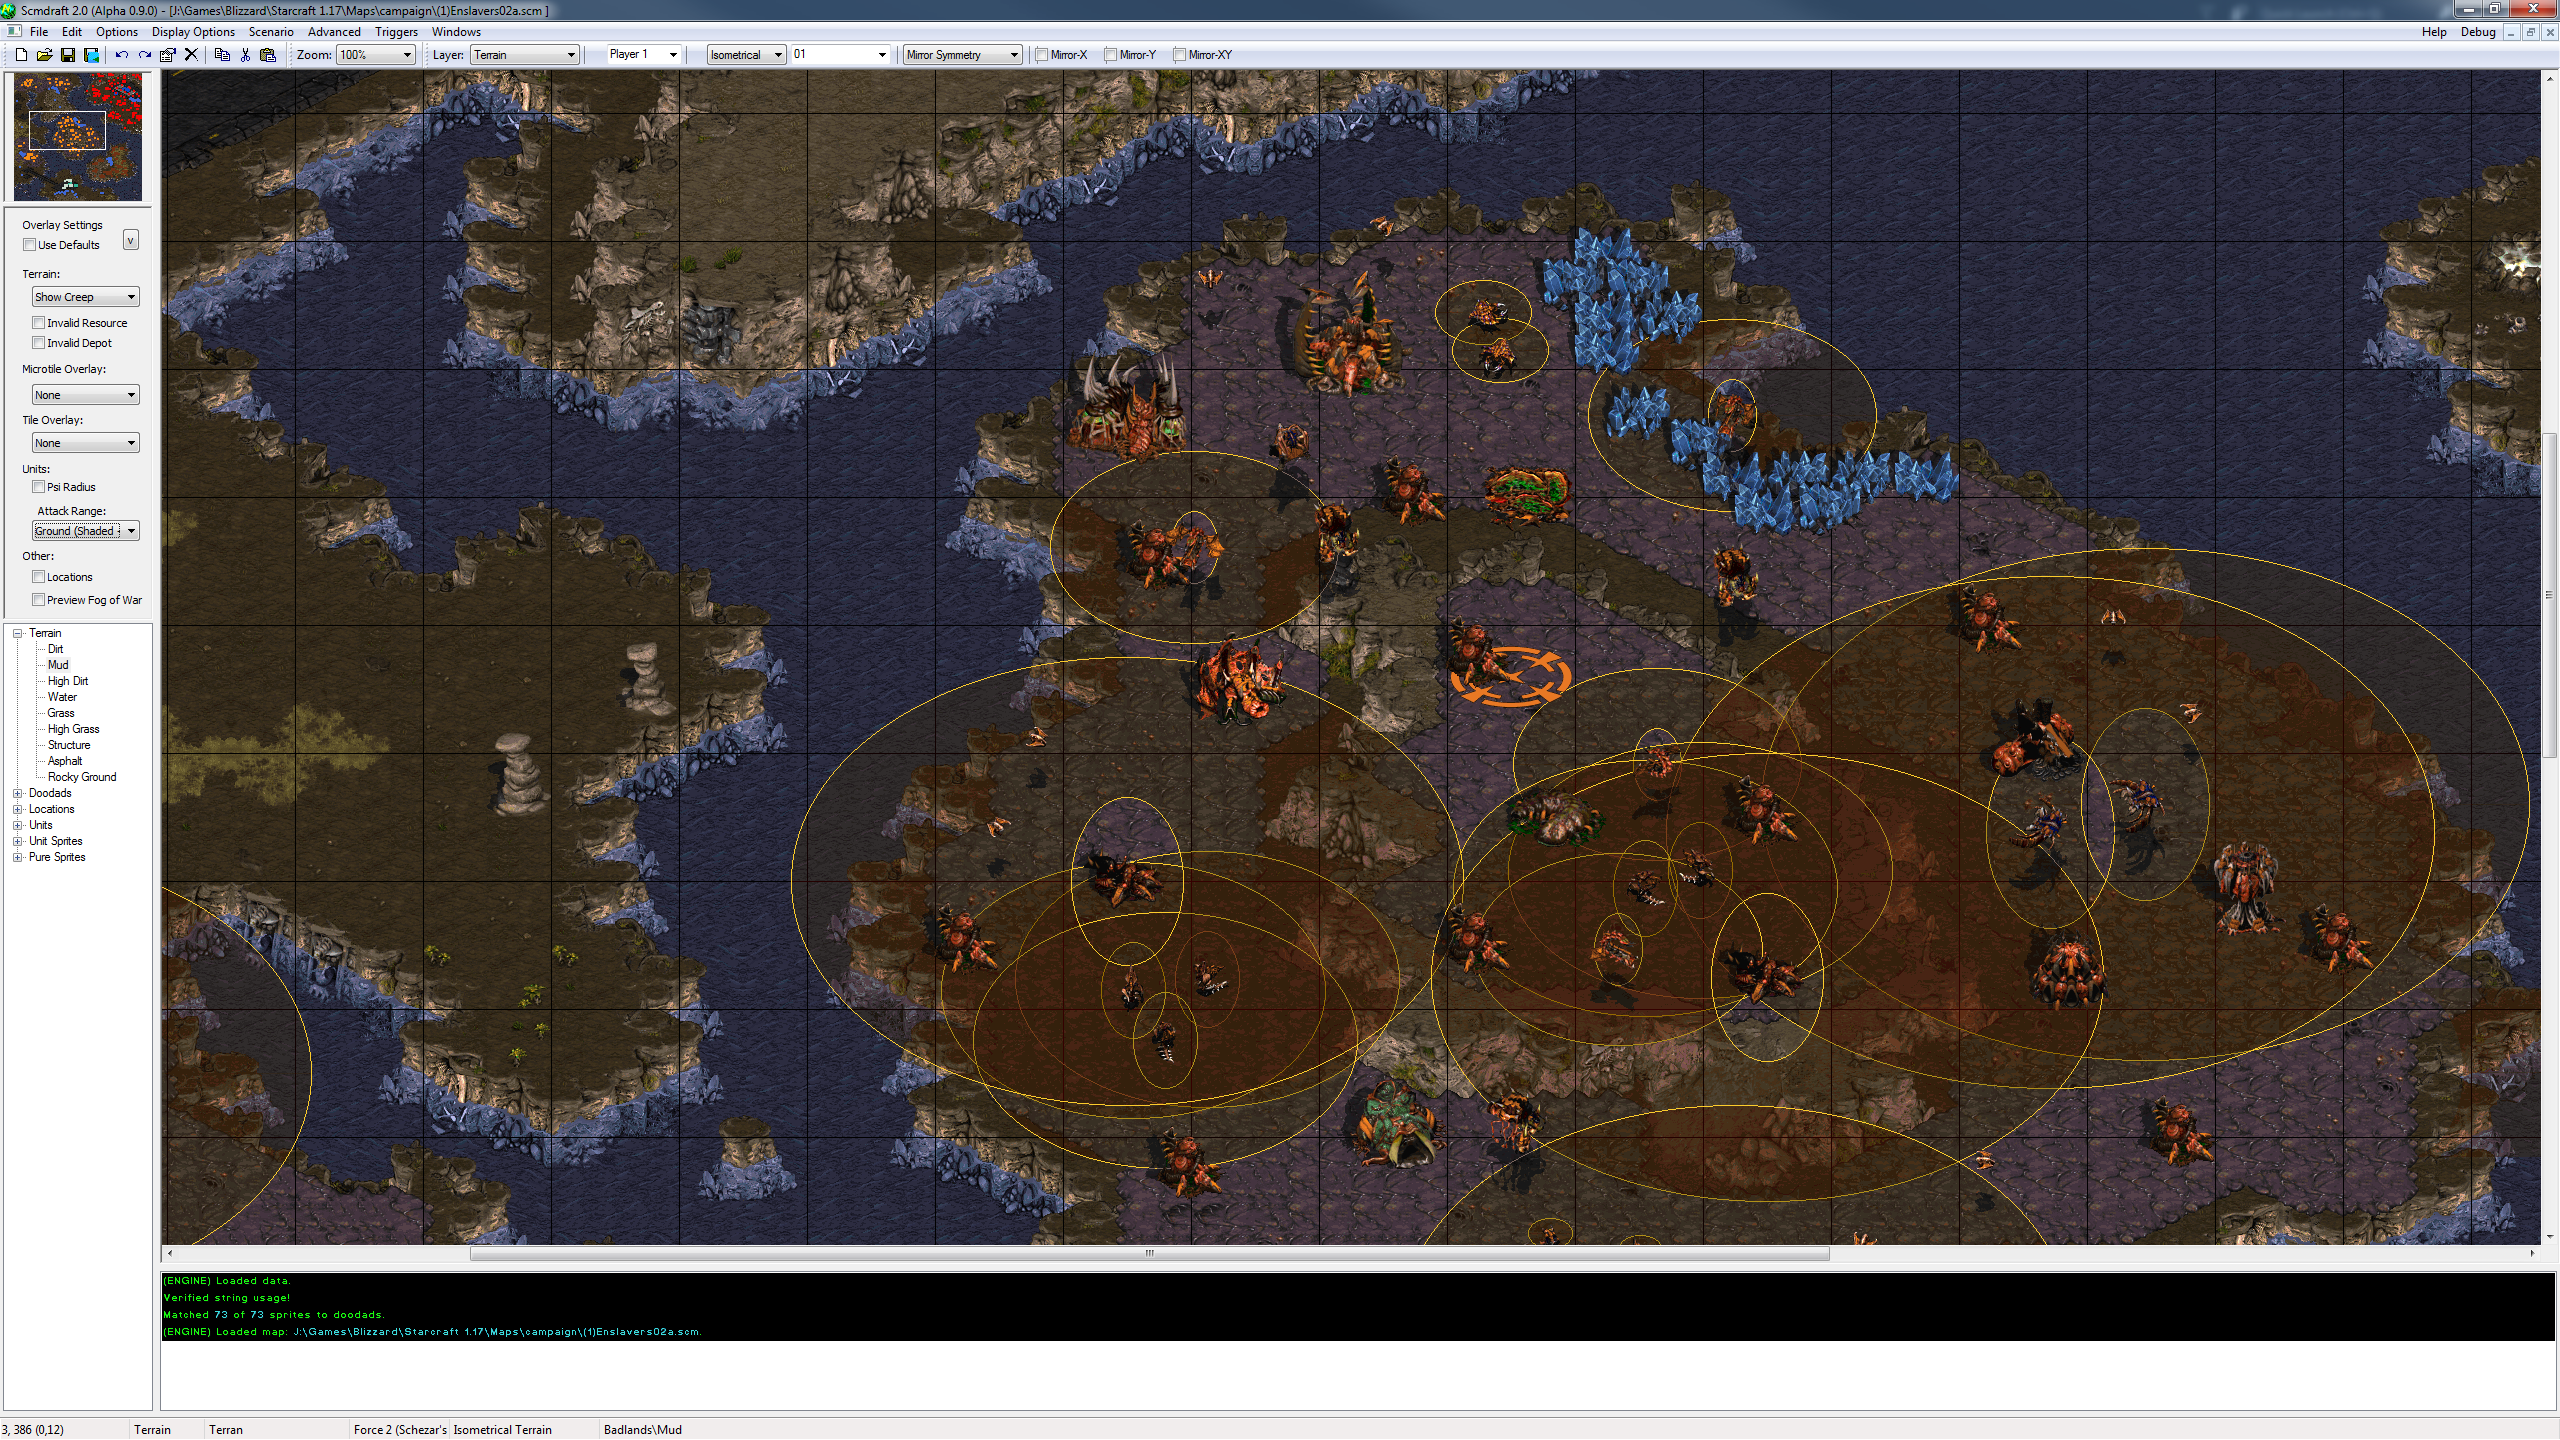Screen dimensions: 2560x1440
Task: Open the Layer dropdown
Action: click(x=525, y=55)
